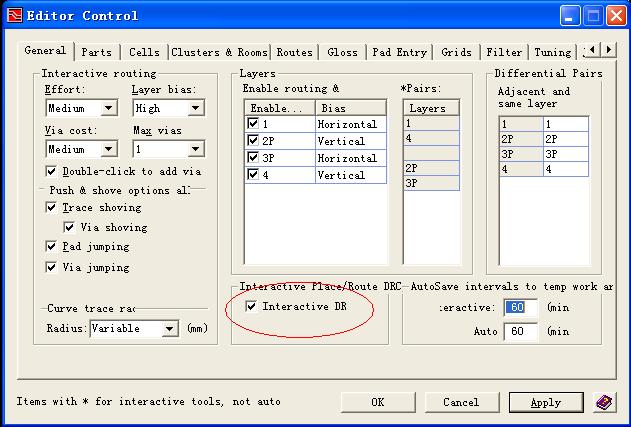This screenshot has height=427, width=631.
Task: Switch to the General tab
Action: (45, 51)
